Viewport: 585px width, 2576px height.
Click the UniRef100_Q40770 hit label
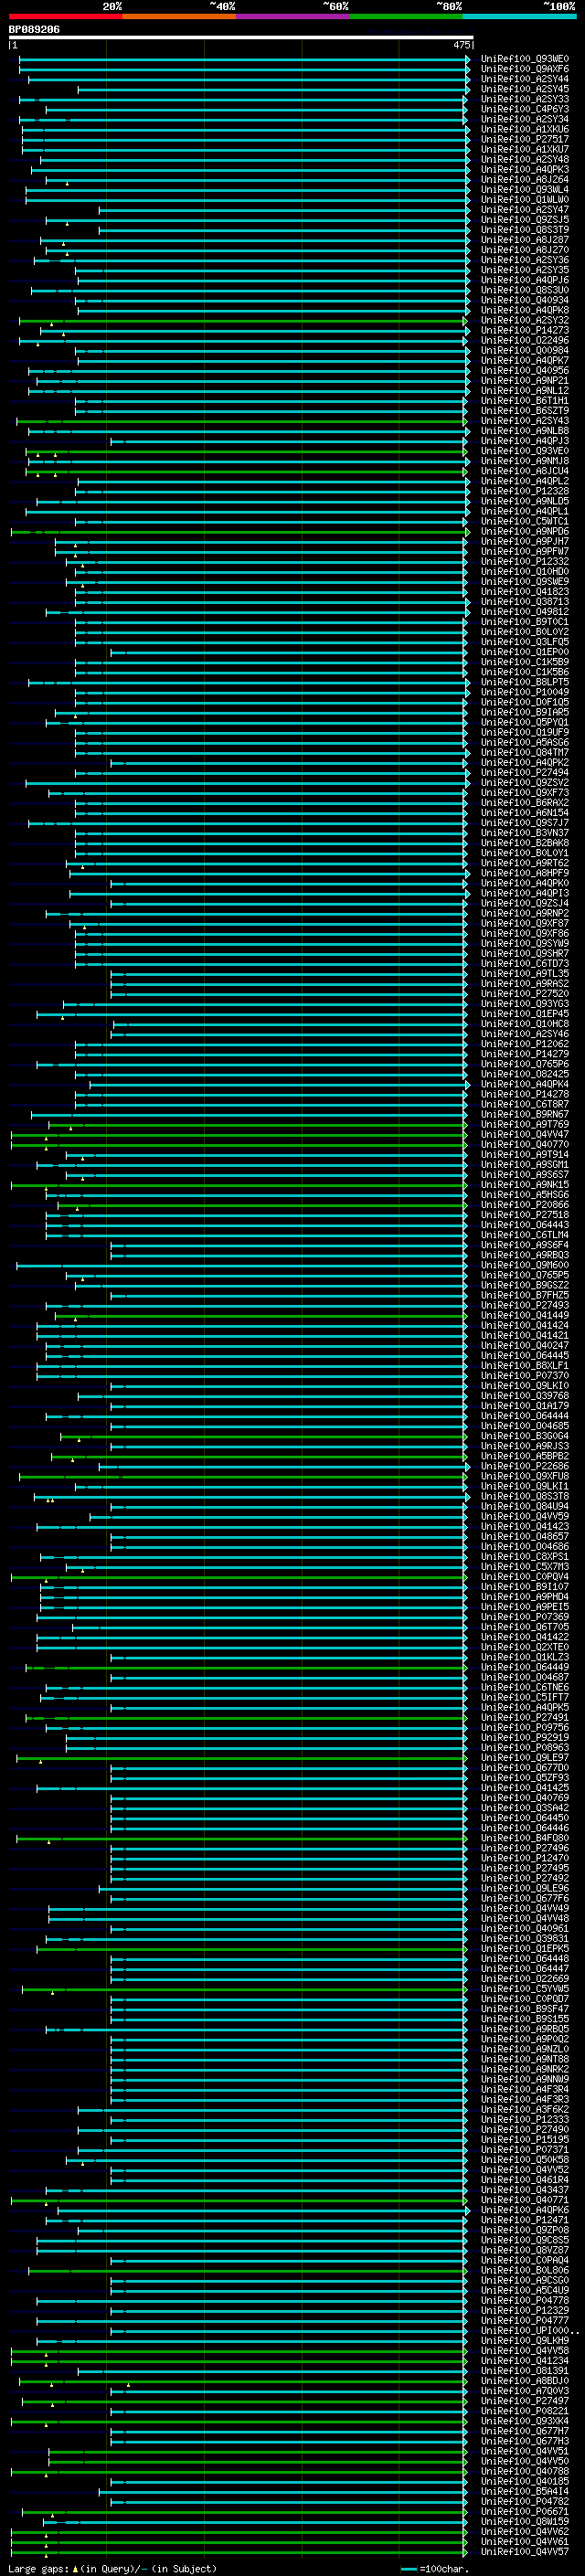coord(525,1145)
